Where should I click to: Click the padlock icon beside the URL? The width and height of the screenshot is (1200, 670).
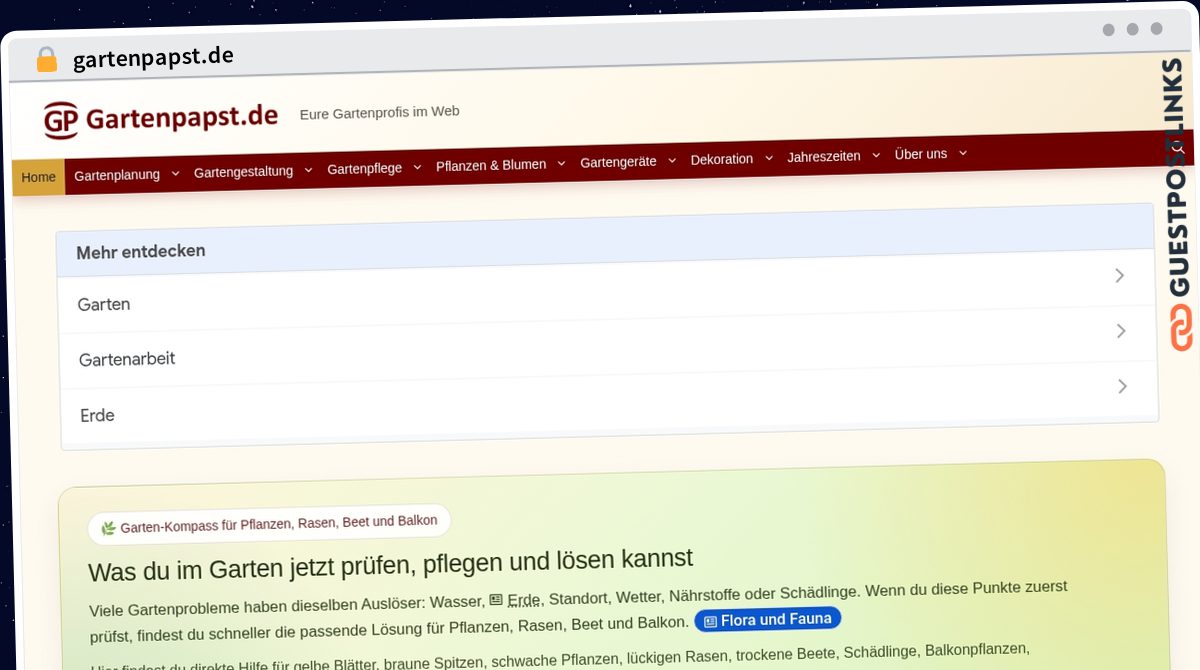tap(46, 60)
